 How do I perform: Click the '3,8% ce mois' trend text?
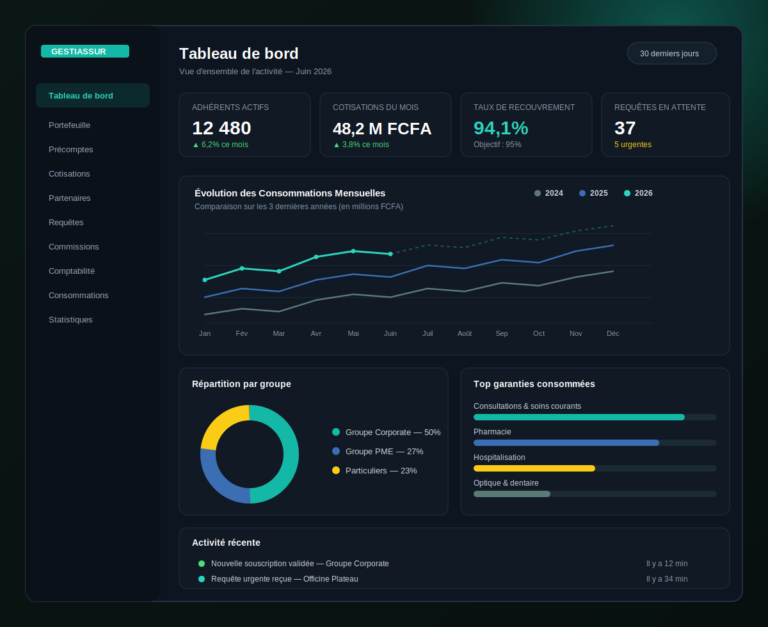tap(361, 145)
